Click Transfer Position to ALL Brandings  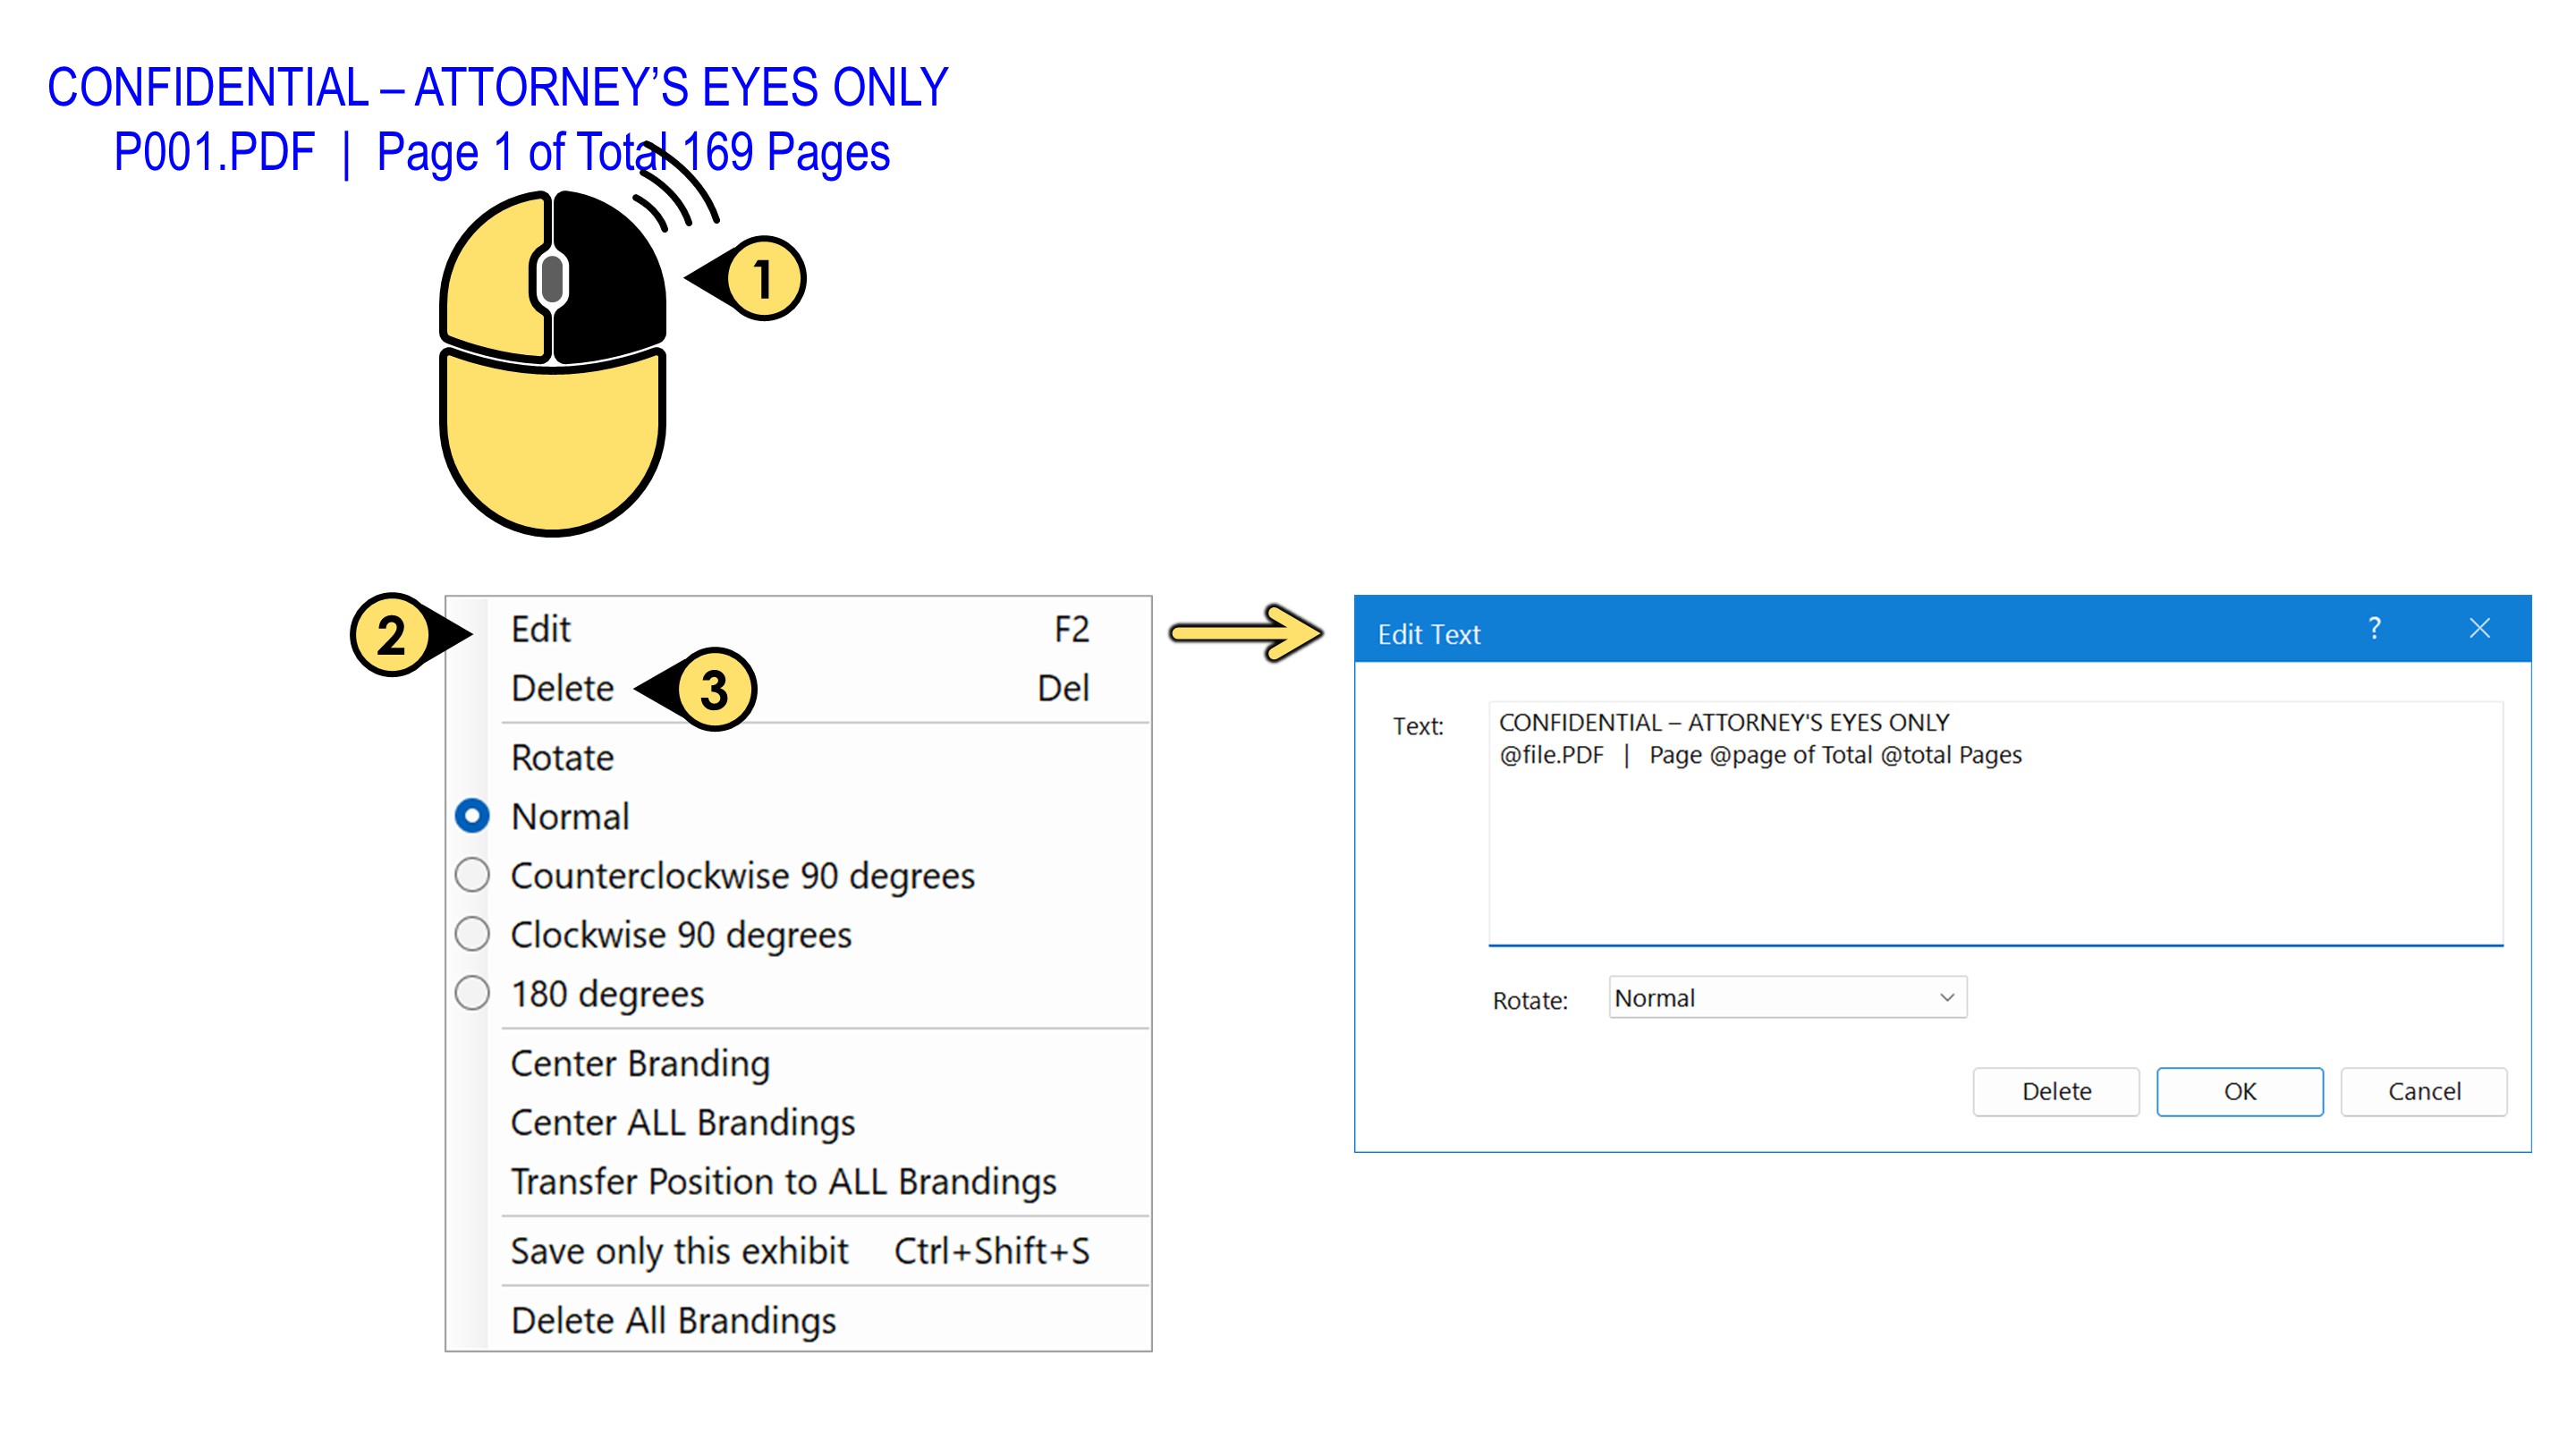pos(783,1181)
